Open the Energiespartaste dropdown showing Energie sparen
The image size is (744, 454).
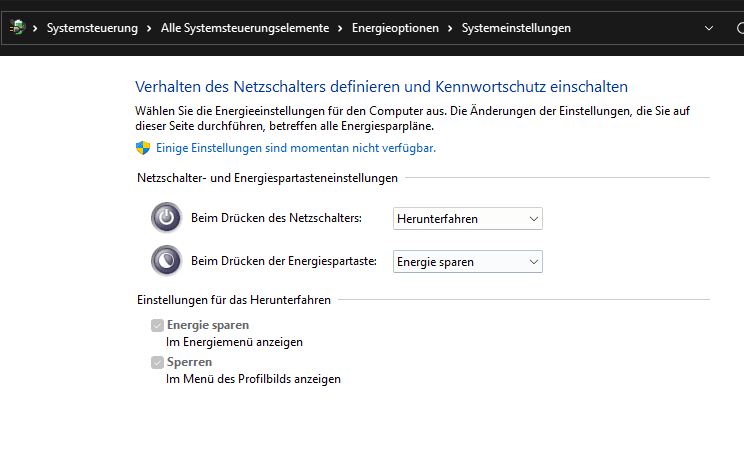[467, 262]
